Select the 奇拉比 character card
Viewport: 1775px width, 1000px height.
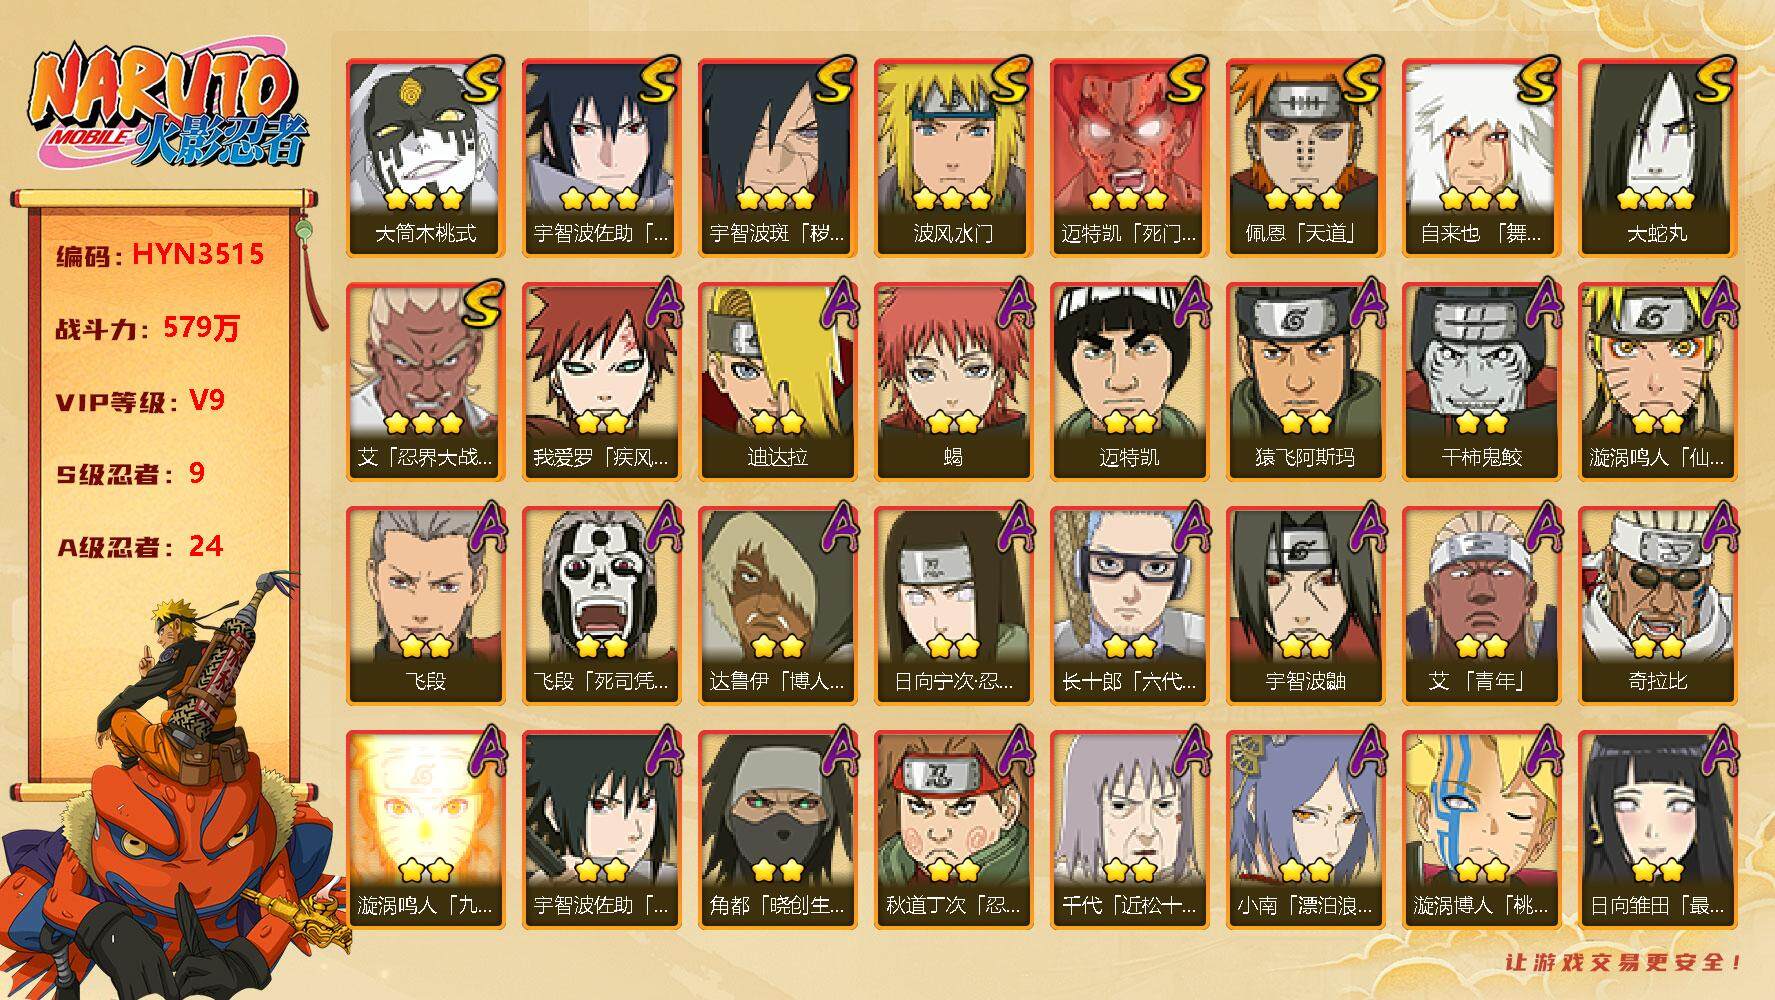[x=1657, y=605]
